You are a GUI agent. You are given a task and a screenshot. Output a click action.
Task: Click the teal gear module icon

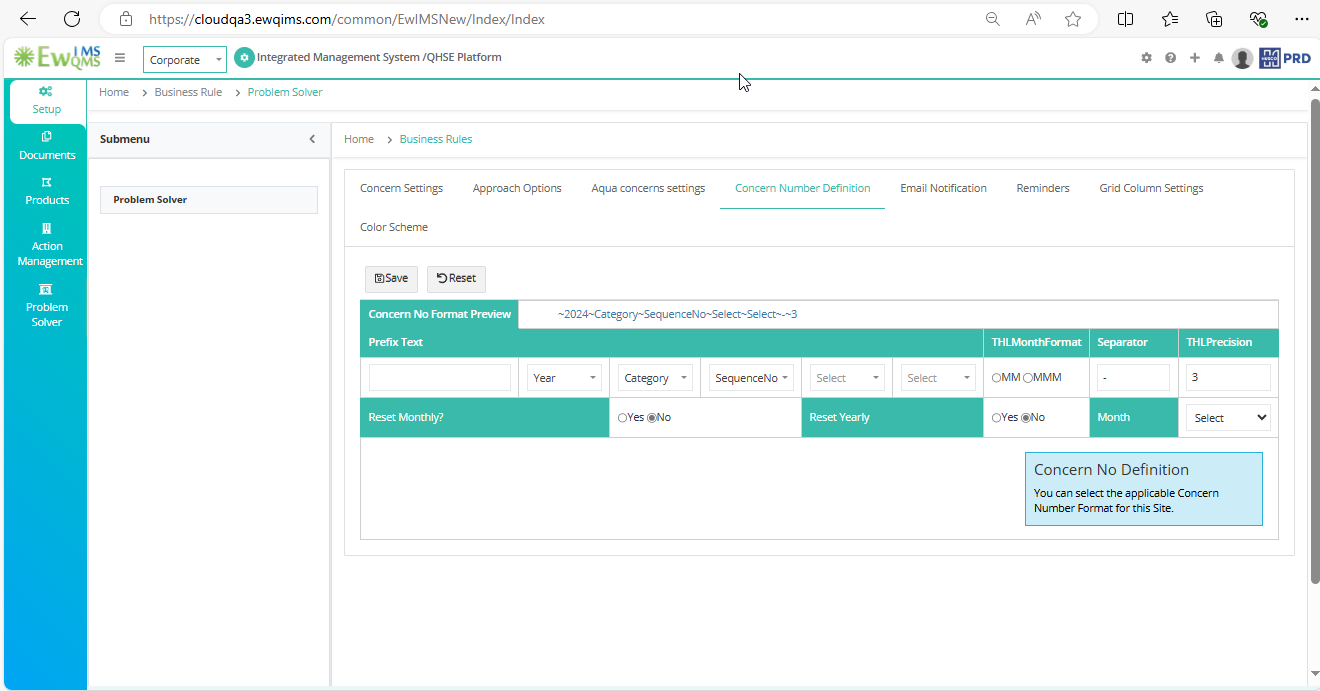pyautogui.click(x=244, y=58)
